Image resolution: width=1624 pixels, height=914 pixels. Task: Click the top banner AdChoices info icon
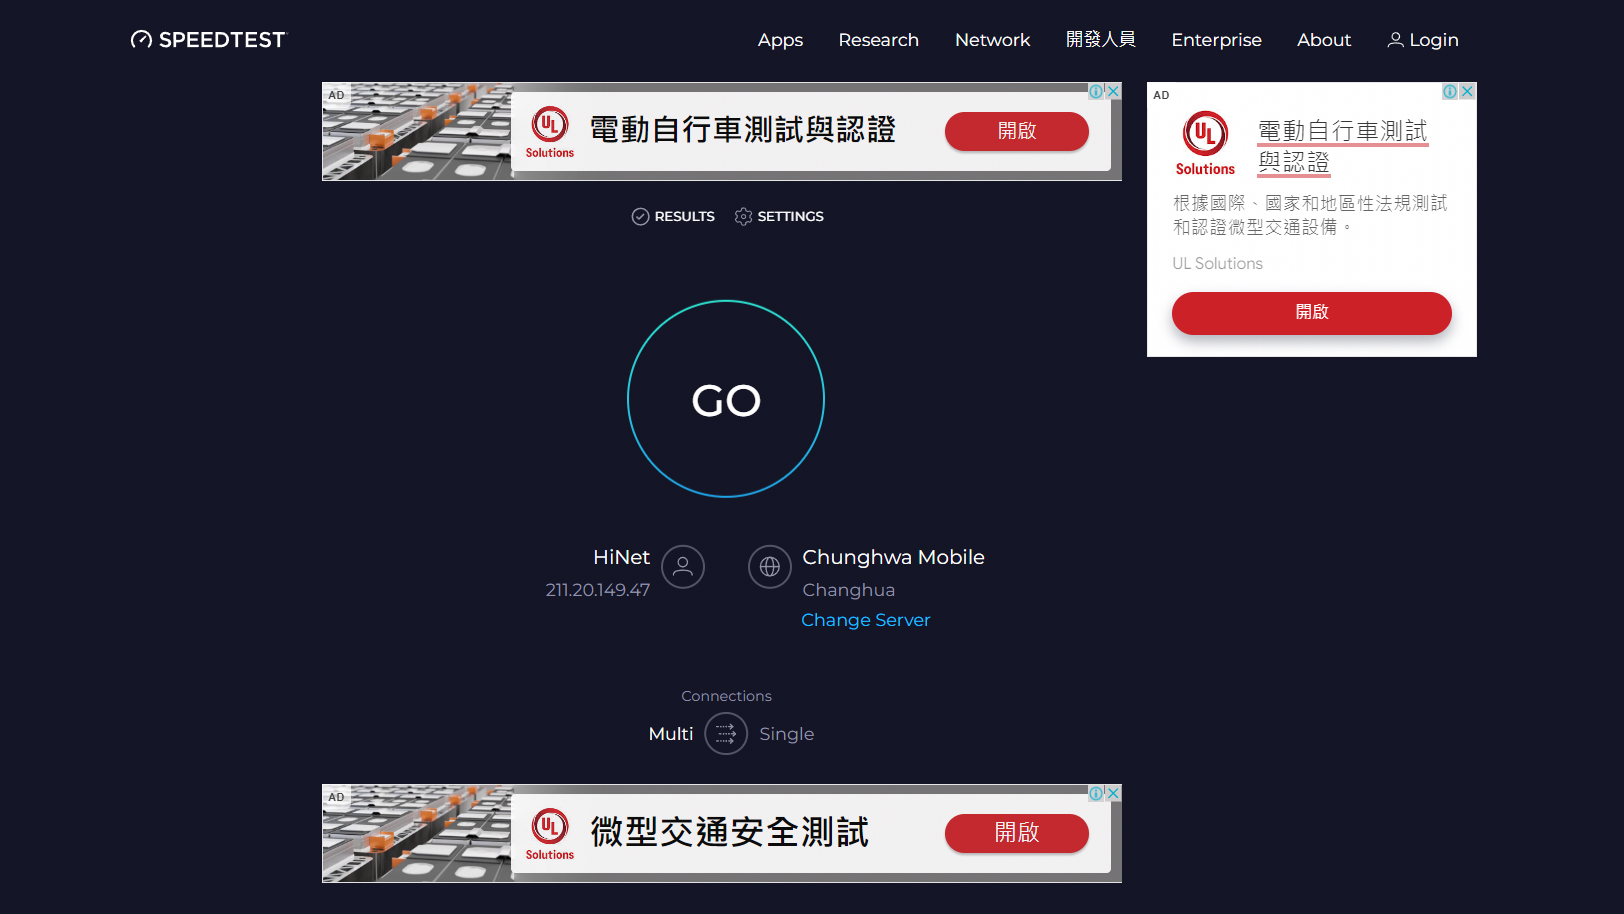(x=1096, y=91)
